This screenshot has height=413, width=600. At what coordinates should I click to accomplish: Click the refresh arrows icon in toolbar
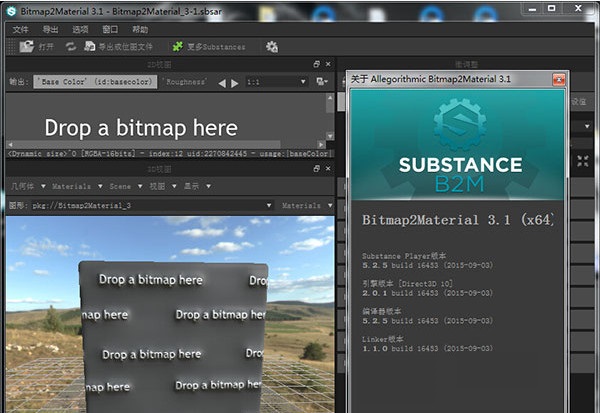(x=72, y=47)
